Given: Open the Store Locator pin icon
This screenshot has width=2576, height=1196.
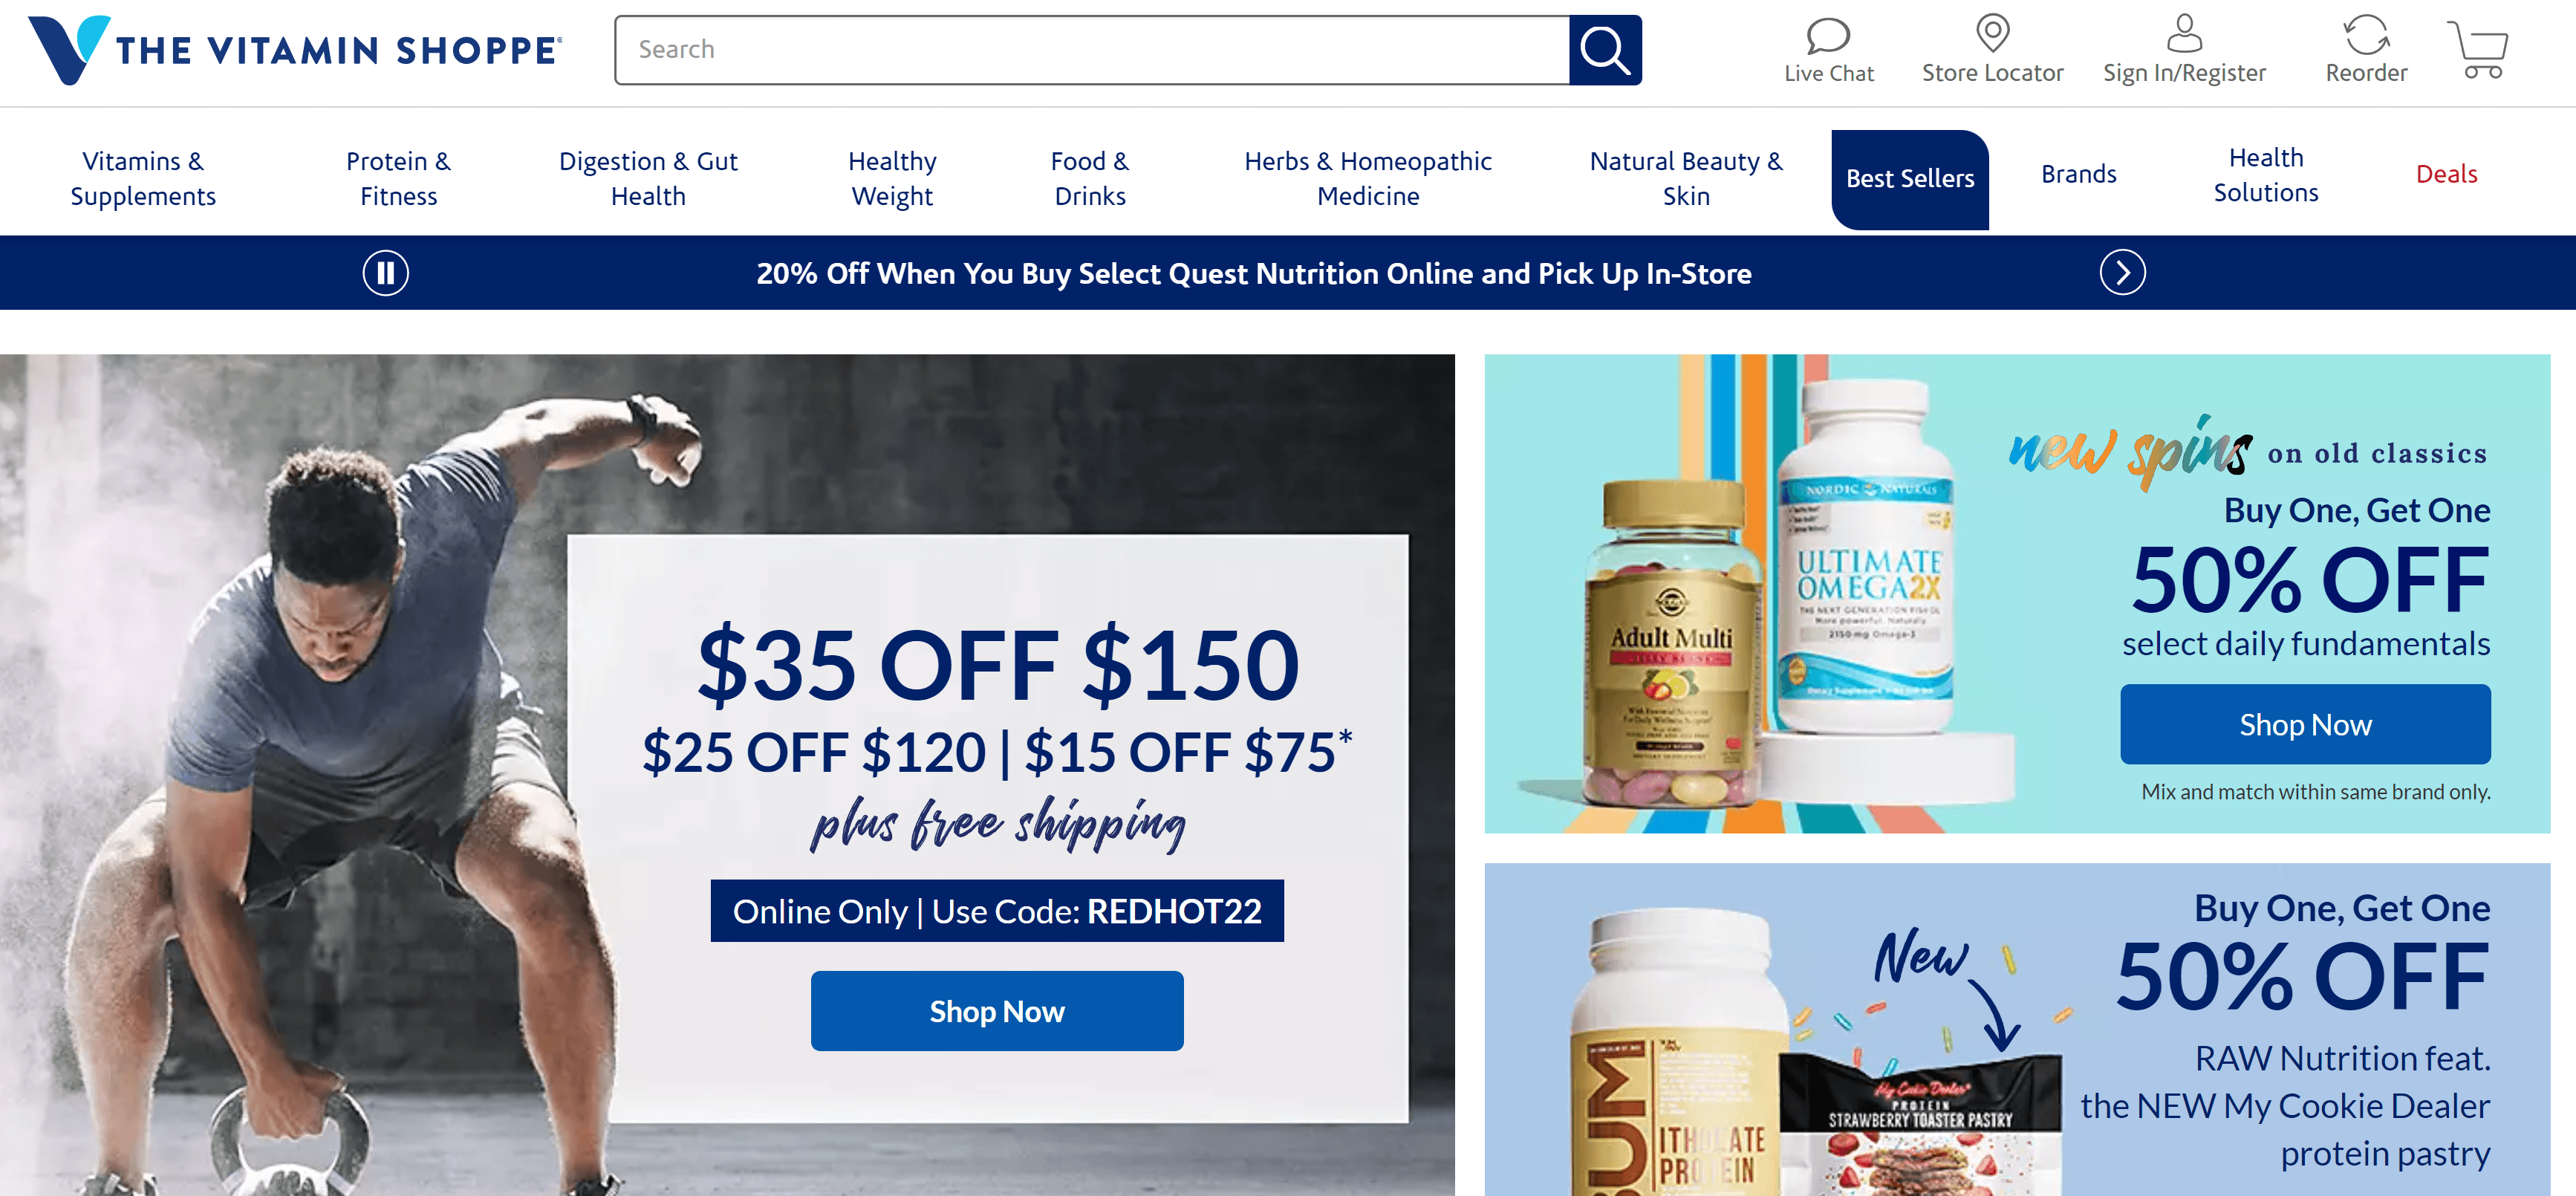Looking at the screenshot, I should pos(1992,33).
